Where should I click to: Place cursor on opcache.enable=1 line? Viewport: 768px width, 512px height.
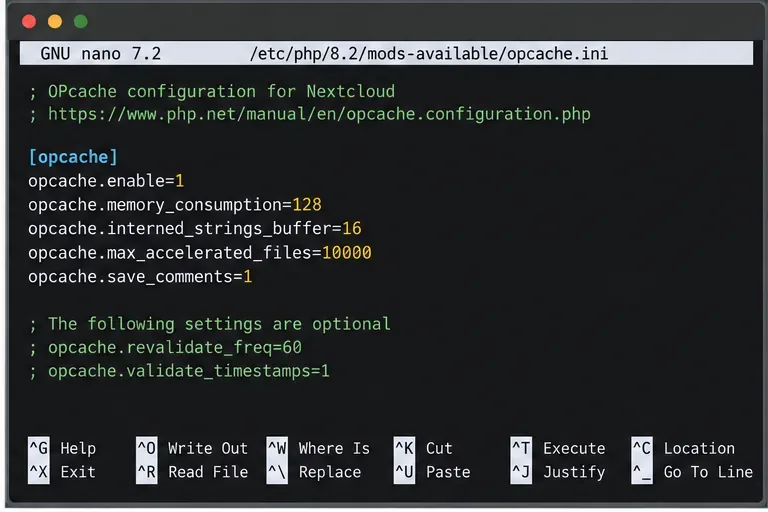click(x=106, y=181)
